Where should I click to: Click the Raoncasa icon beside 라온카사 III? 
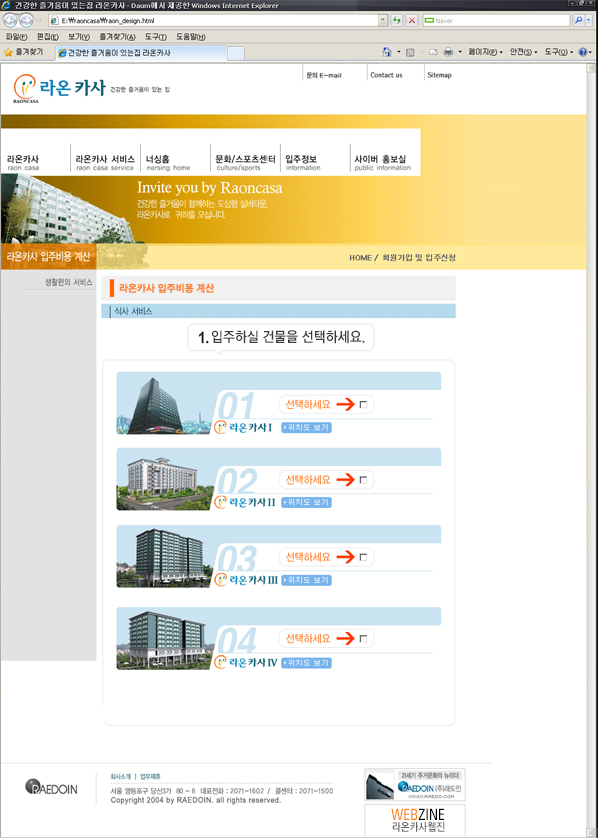(220, 579)
